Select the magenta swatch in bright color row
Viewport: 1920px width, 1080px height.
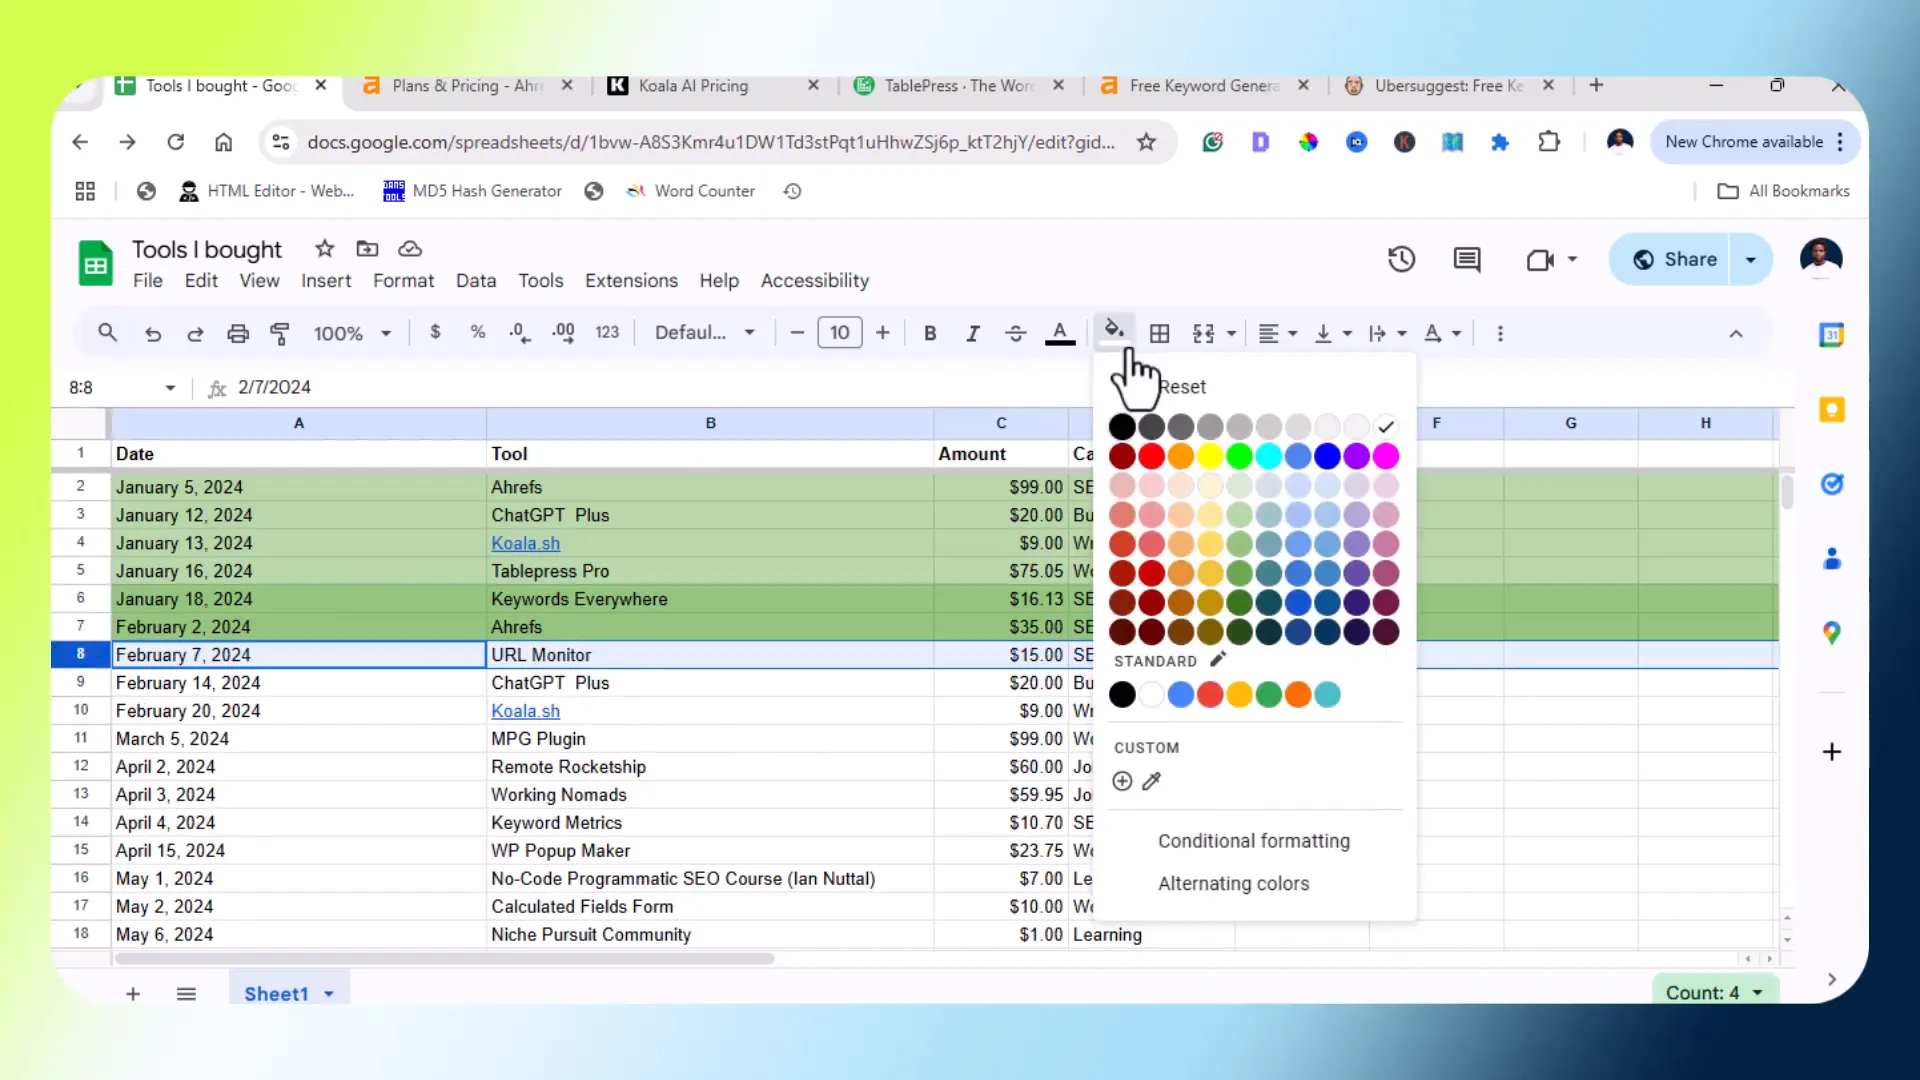click(x=1386, y=457)
